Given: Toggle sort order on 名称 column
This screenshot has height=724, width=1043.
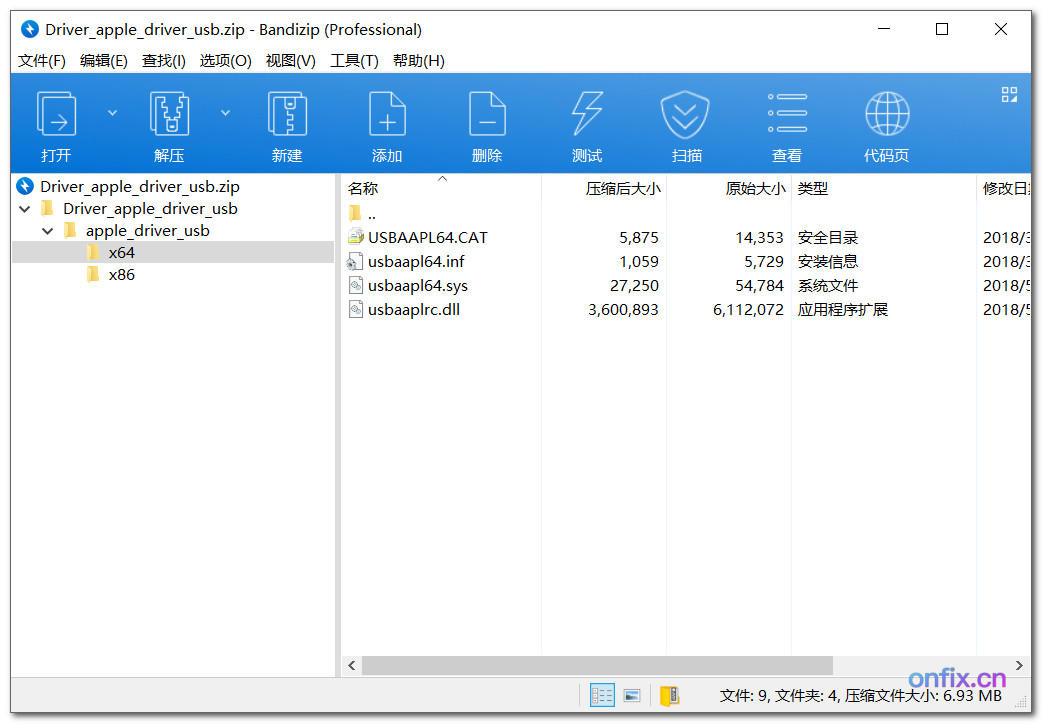Looking at the screenshot, I should [x=363, y=188].
